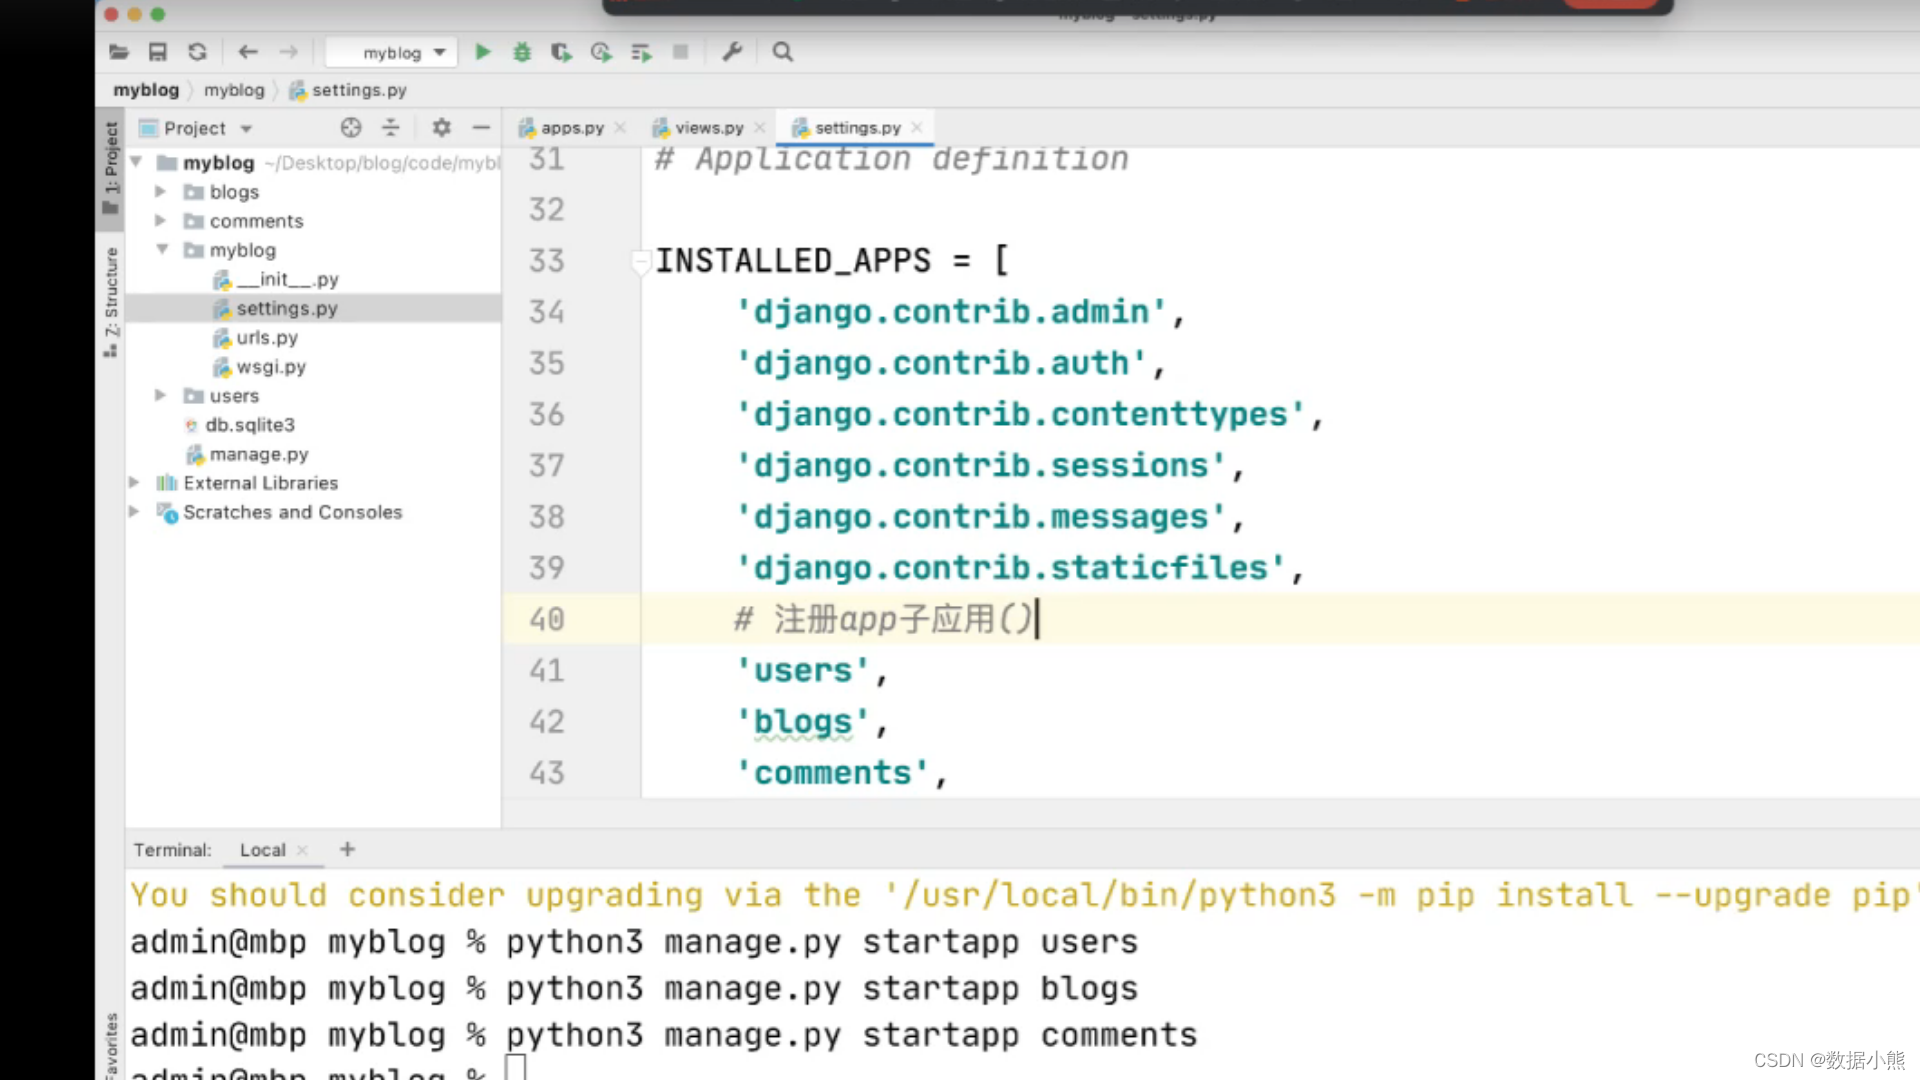Viewport: 1920px width, 1080px height.
Task: Click myblog root in breadcrumb
Action: click(146, 90)
